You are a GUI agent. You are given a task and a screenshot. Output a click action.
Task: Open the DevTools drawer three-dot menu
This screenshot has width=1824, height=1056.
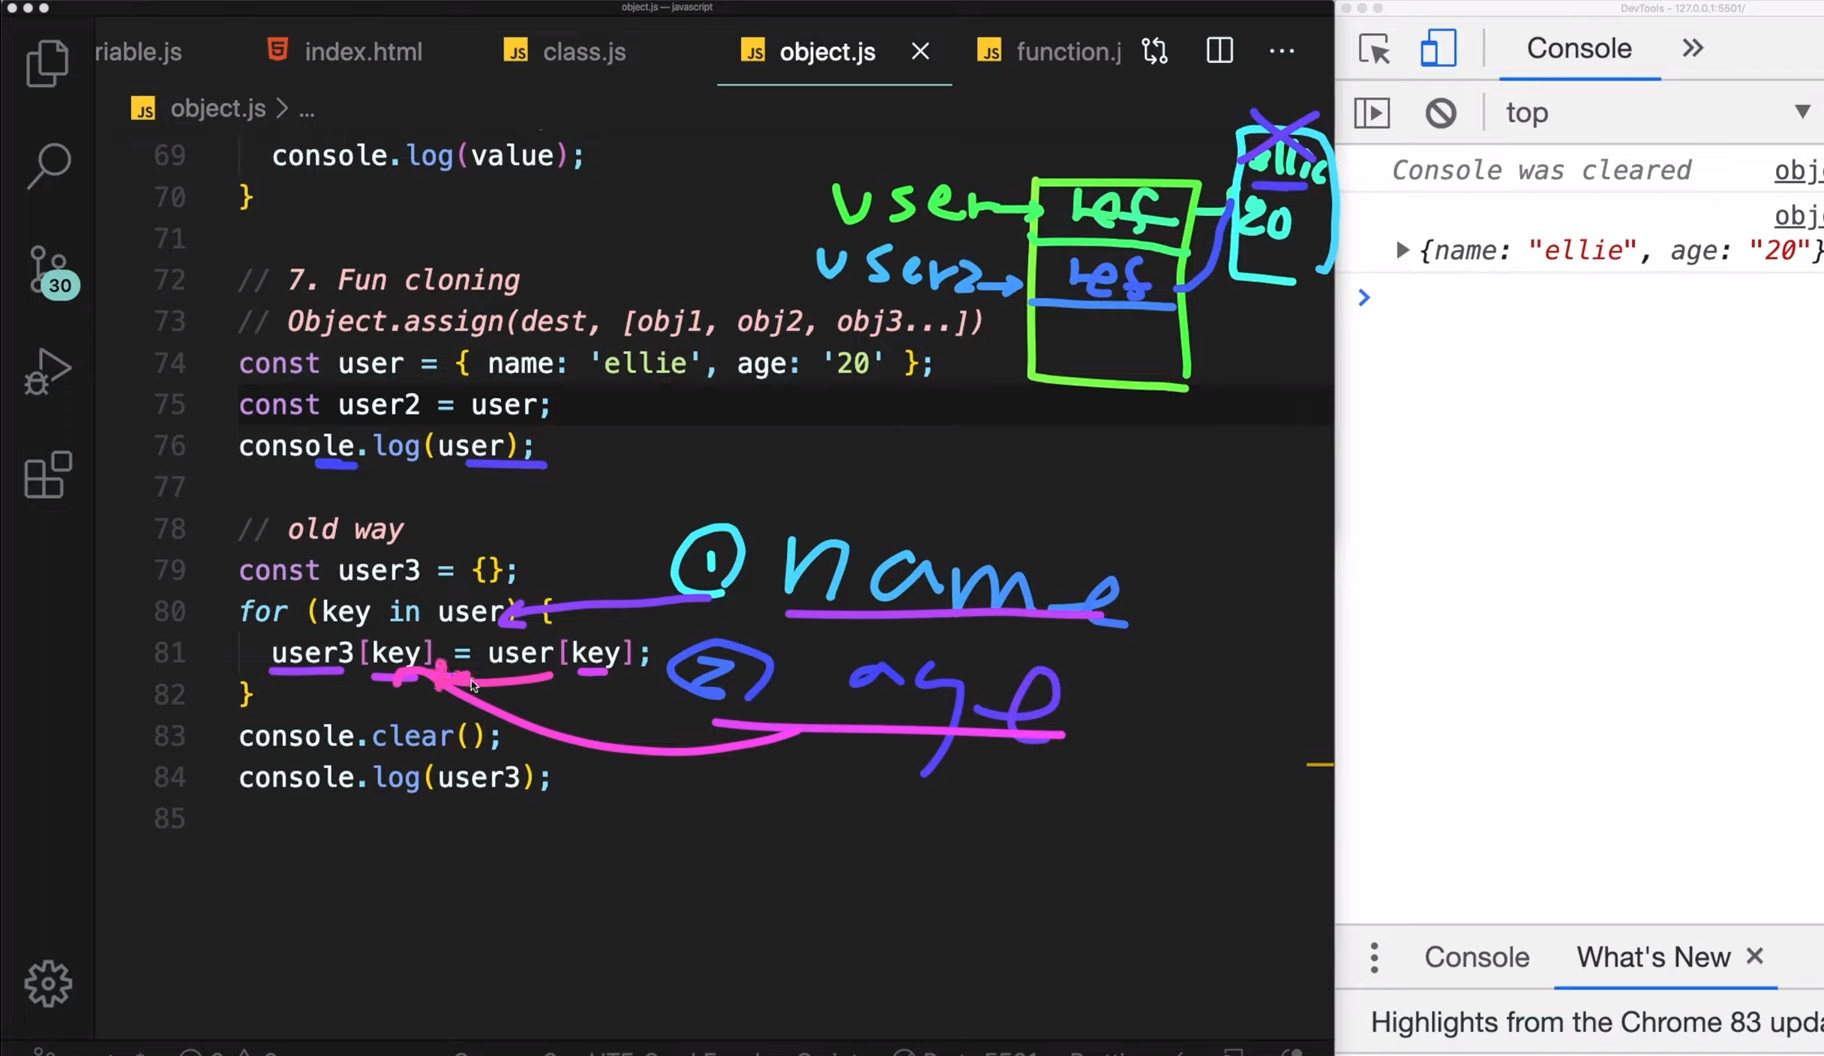tap(1374, 957)
